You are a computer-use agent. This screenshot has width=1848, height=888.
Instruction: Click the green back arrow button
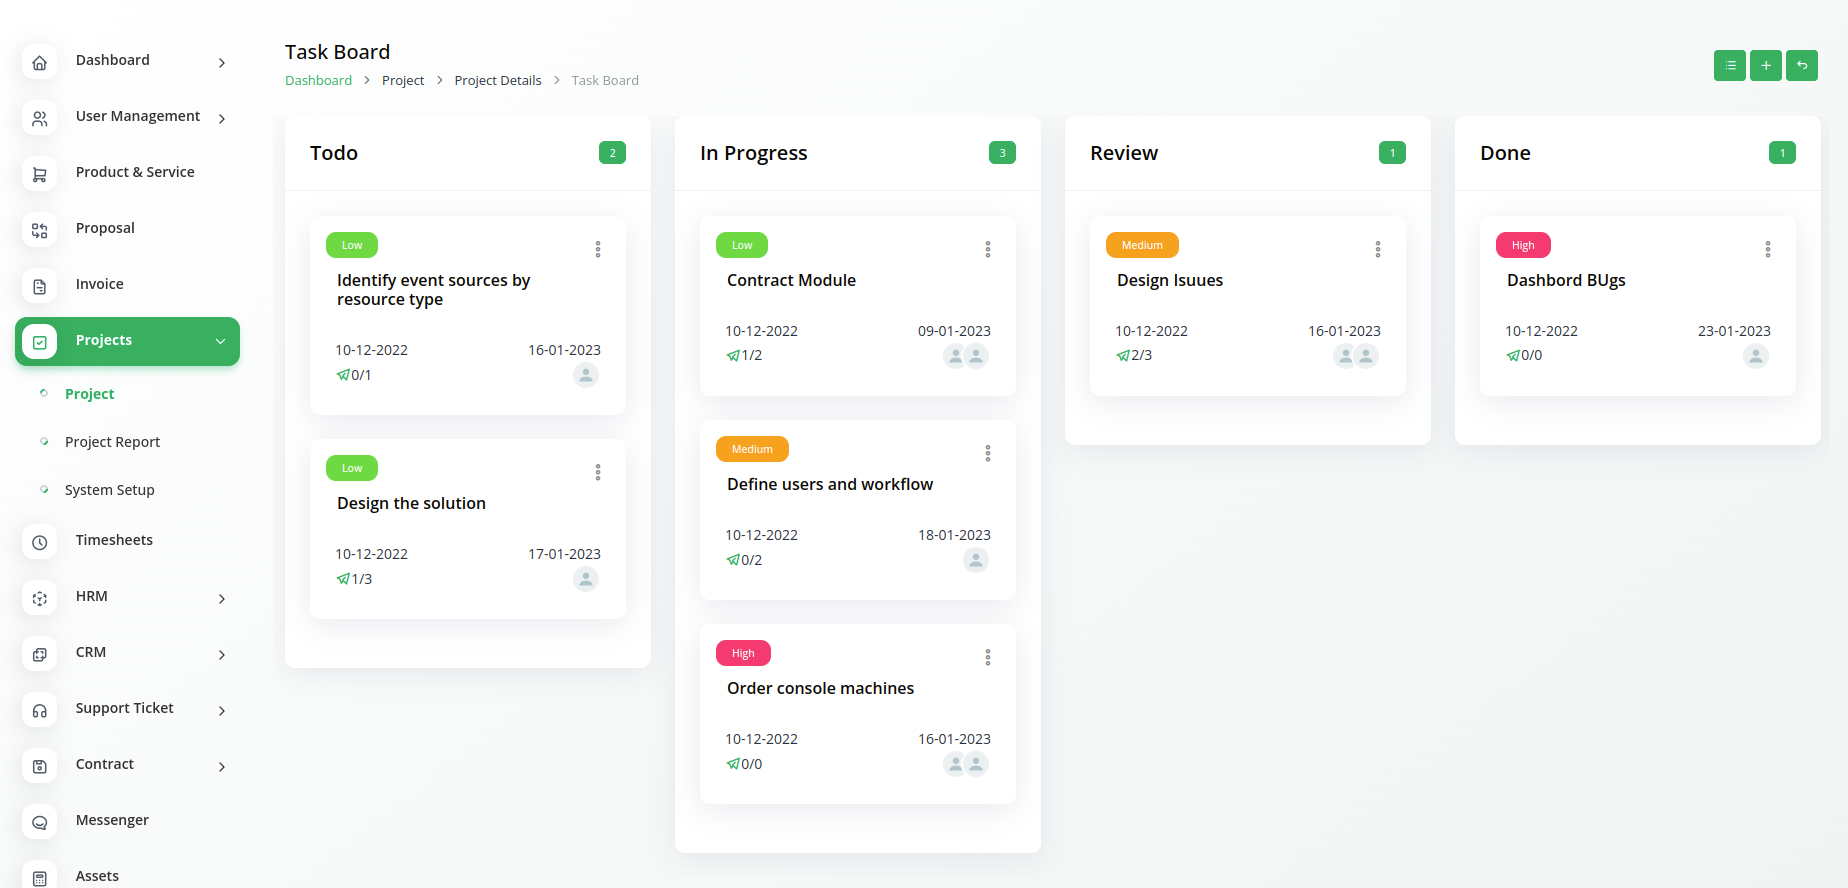pos(1801,65)
